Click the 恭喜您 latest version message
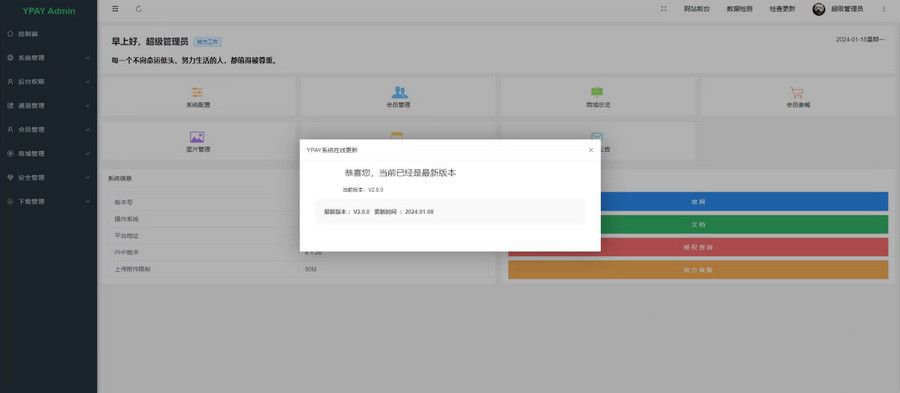 coord(400,173)
